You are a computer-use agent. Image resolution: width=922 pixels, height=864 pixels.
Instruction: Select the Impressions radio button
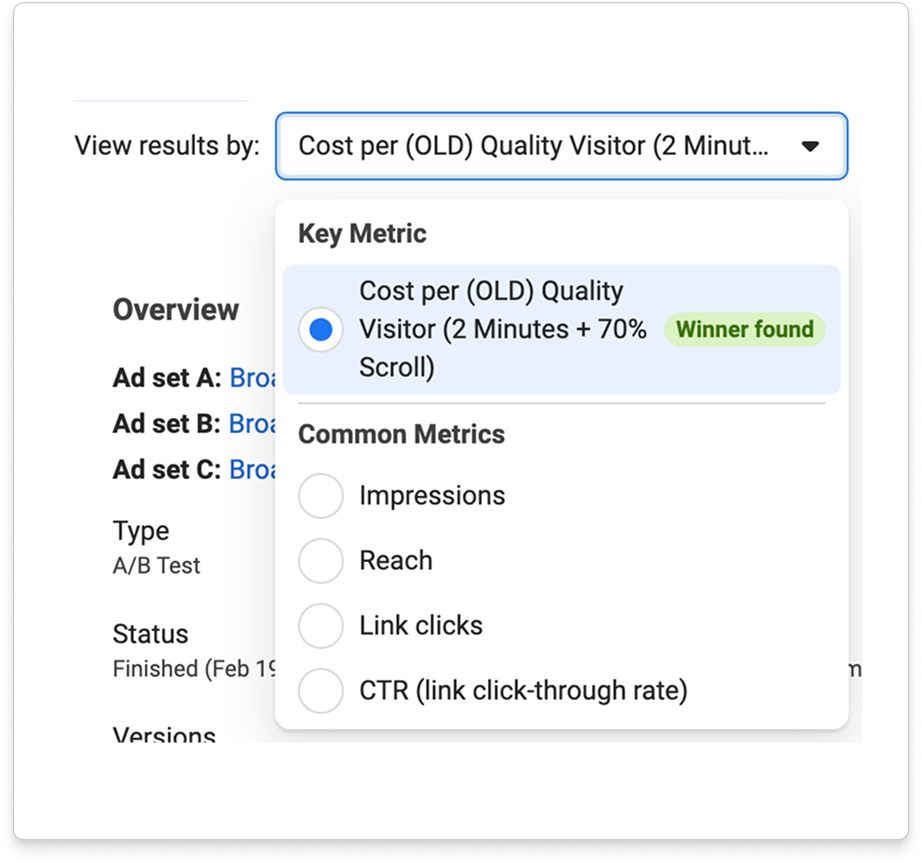(x=320, y=495)
